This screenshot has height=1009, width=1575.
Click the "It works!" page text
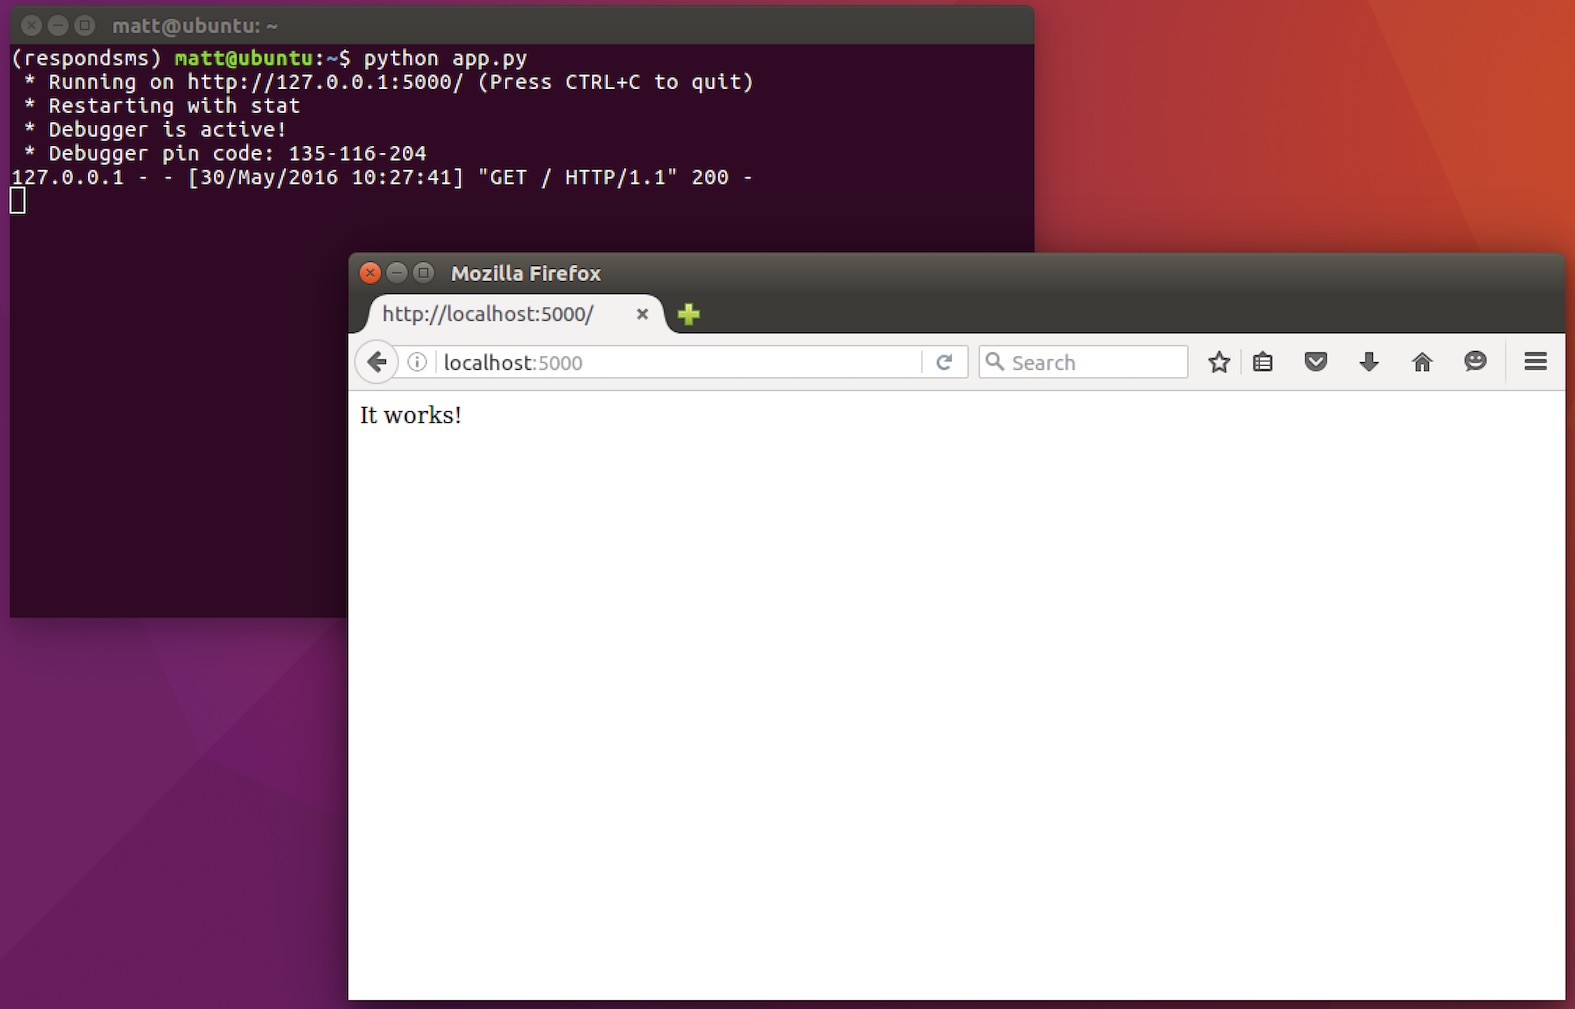tap(411, 415)
